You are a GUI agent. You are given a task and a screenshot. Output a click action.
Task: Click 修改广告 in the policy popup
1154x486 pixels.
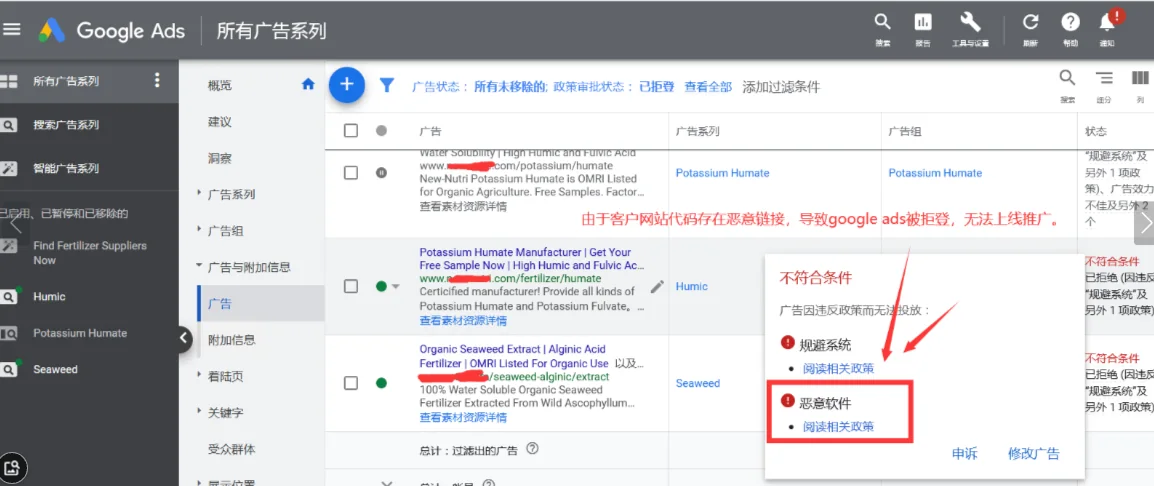pos(1034,454)
